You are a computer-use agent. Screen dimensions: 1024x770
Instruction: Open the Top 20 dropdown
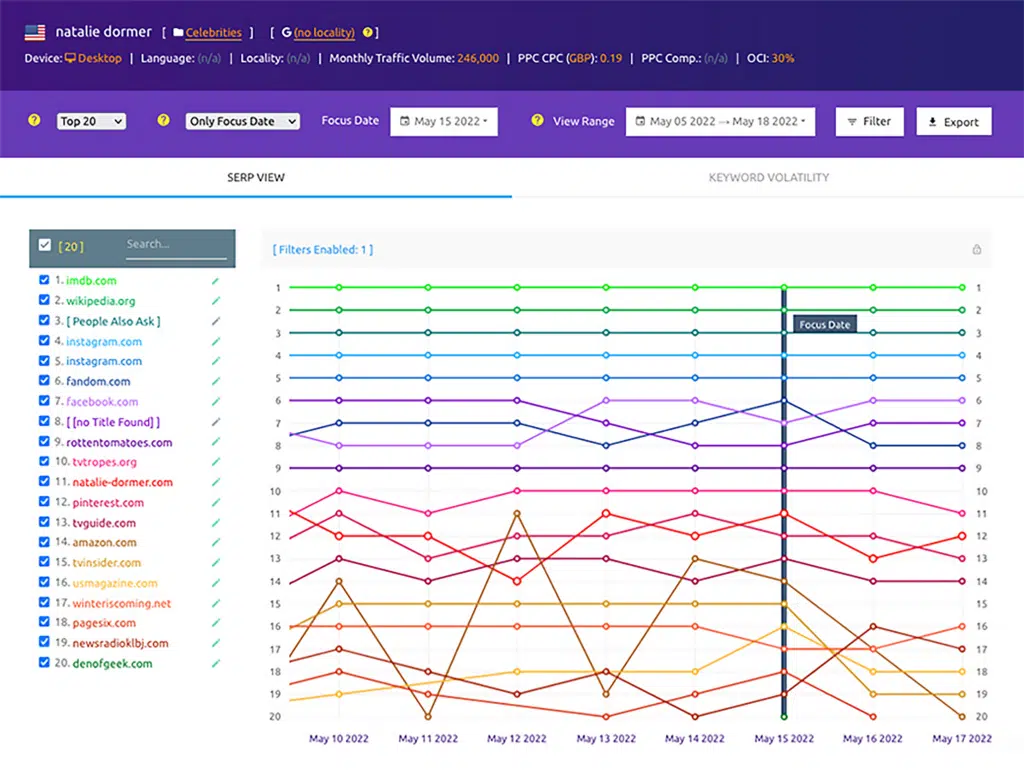[x=91, y=121]
